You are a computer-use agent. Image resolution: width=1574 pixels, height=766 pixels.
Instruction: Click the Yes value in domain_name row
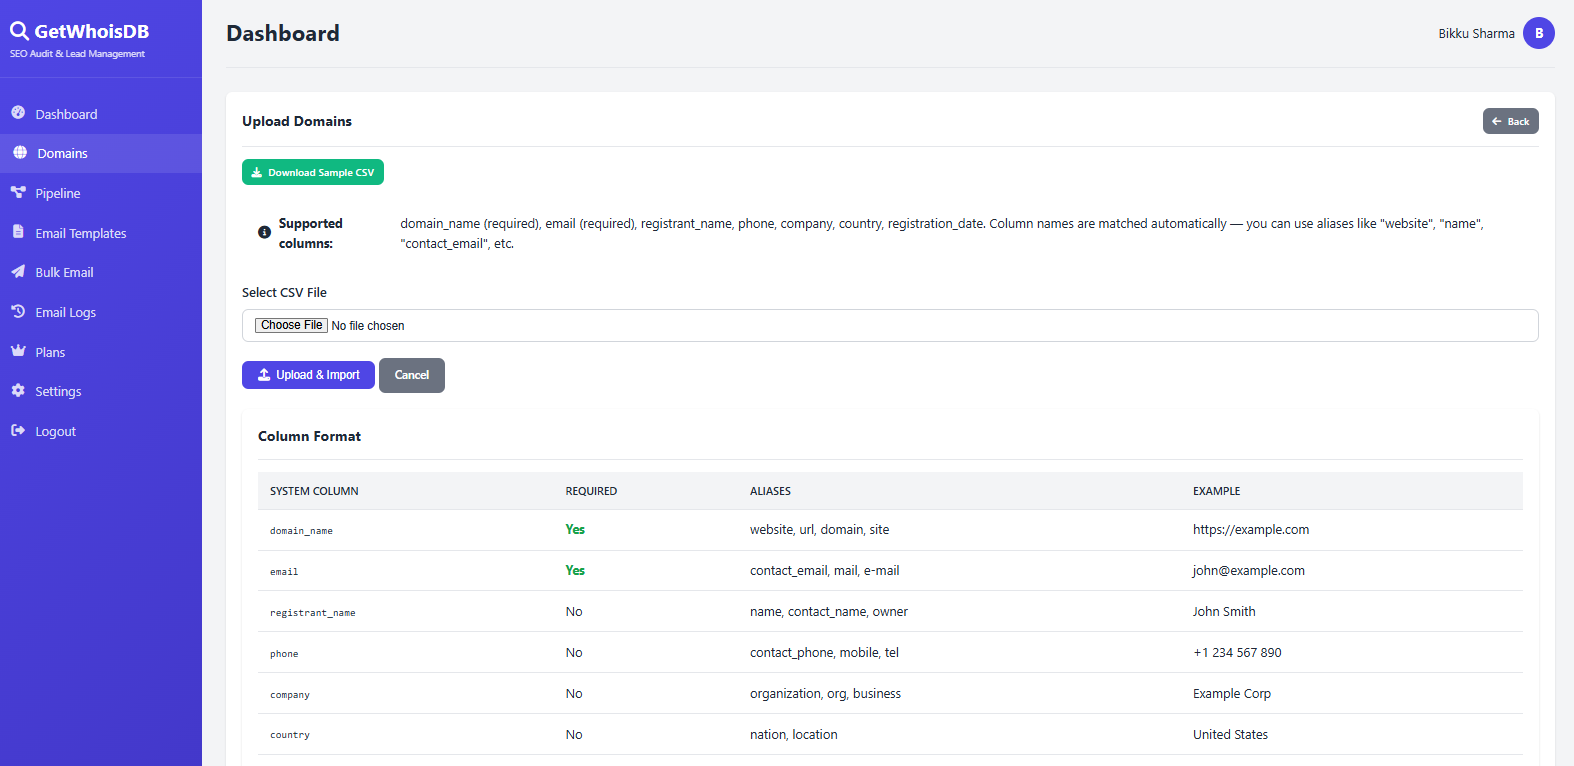[x=575, y=530]
